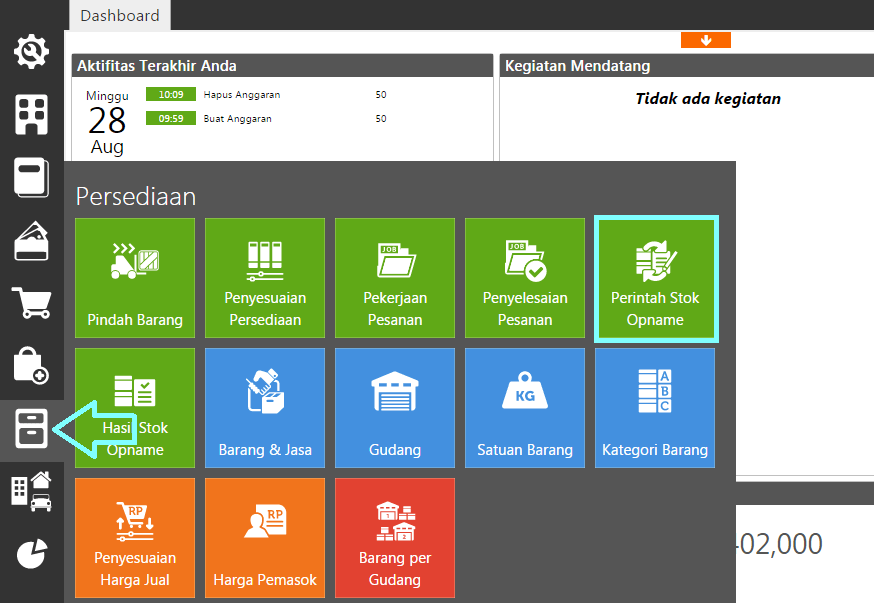874x603 pixels.
Task: Click the Persediaan menu heading
Action: click(136, 196)
